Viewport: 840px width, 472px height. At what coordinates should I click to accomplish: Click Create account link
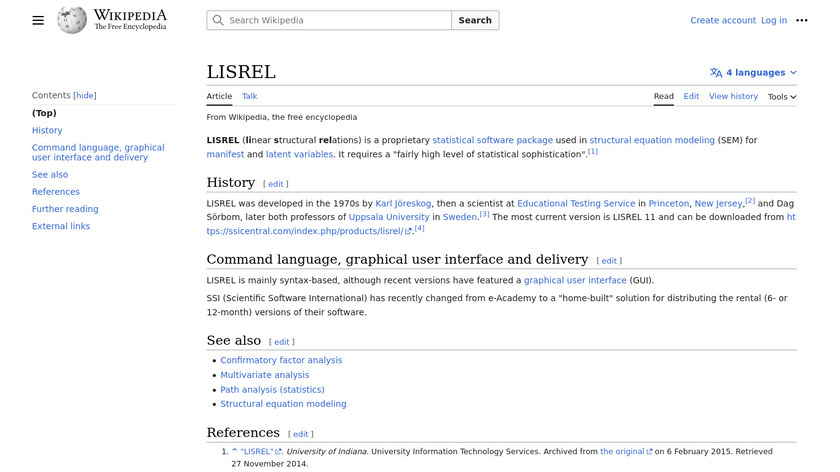[x=723, y=20]
